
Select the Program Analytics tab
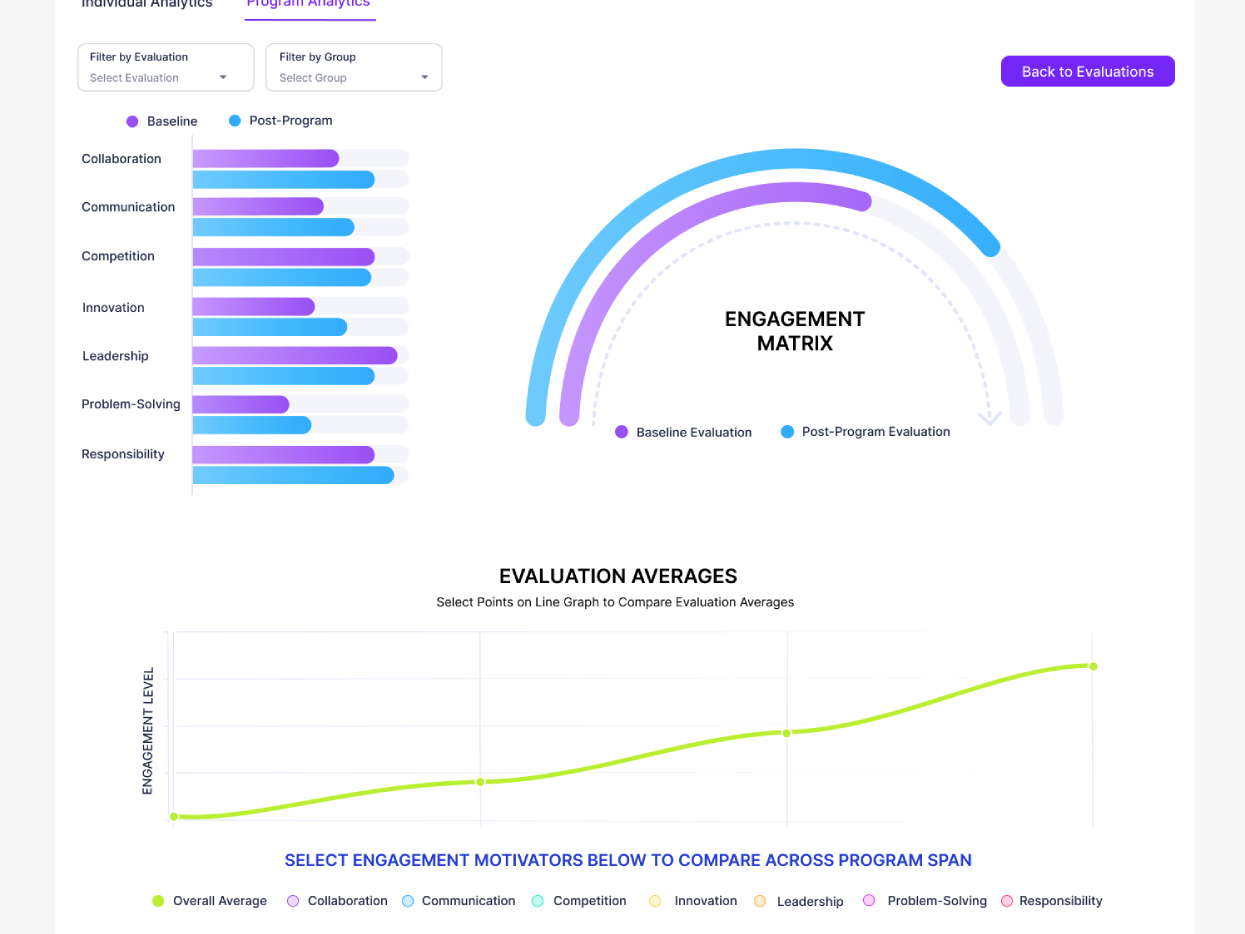309,4
